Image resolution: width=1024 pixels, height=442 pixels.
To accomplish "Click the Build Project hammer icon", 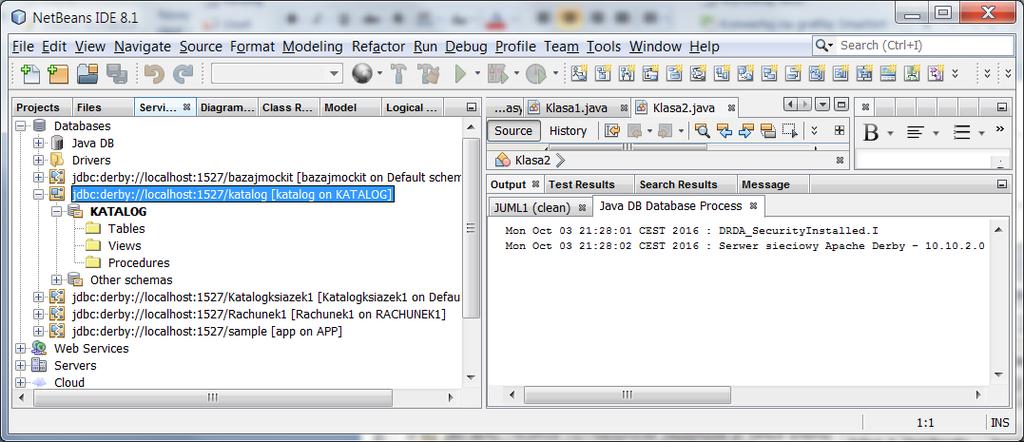I will coord(398,74).
